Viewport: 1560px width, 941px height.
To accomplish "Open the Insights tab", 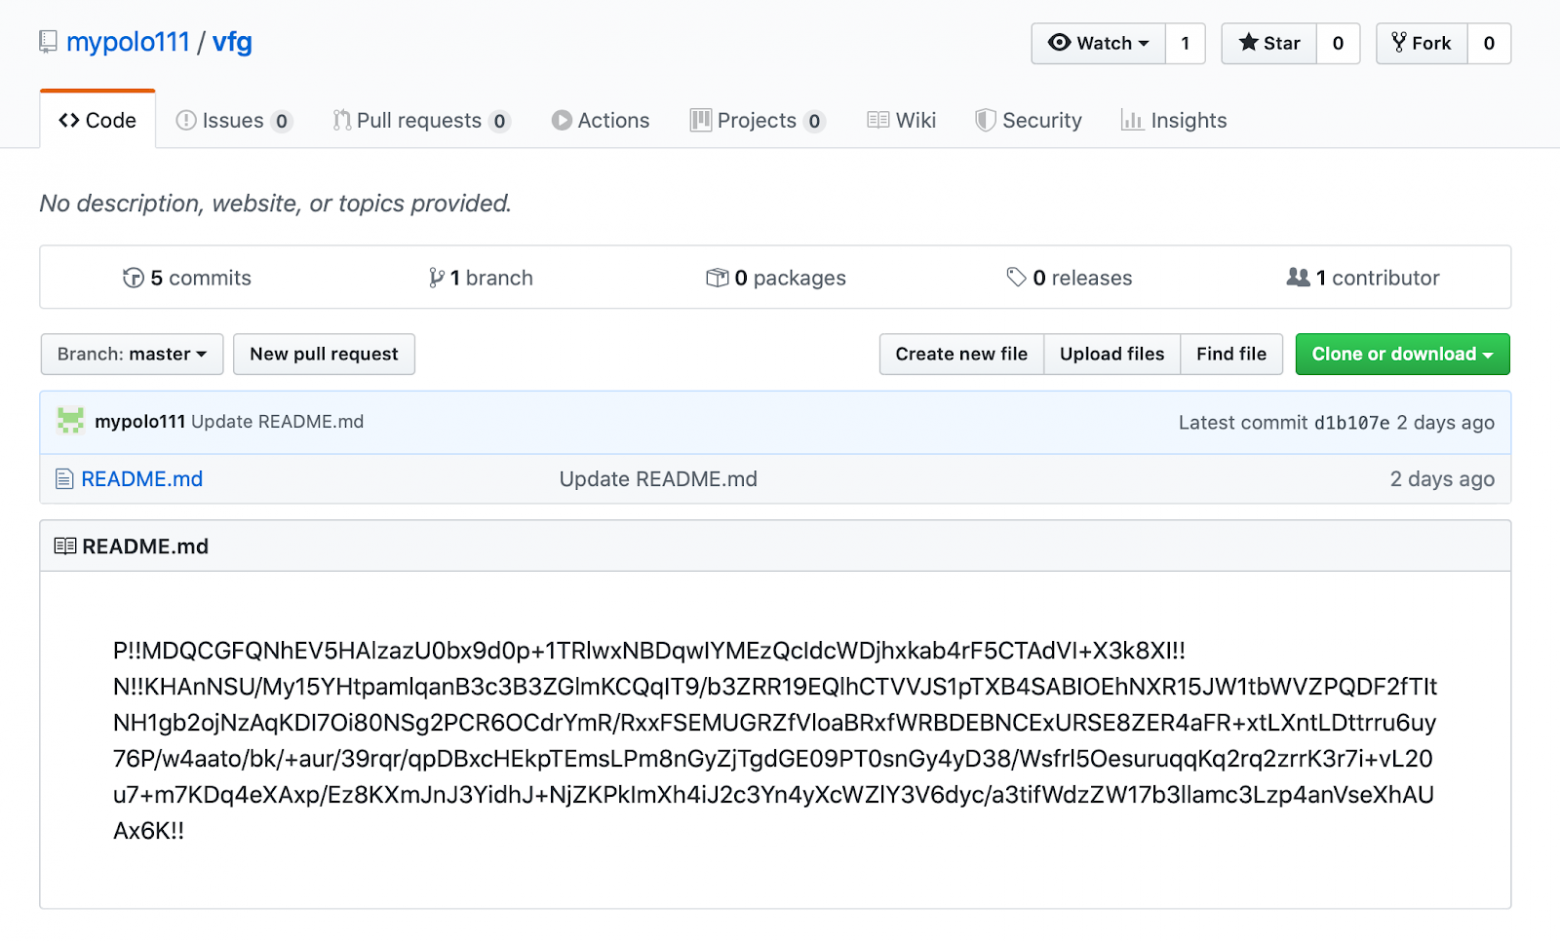I will (x=1174, y=120).
